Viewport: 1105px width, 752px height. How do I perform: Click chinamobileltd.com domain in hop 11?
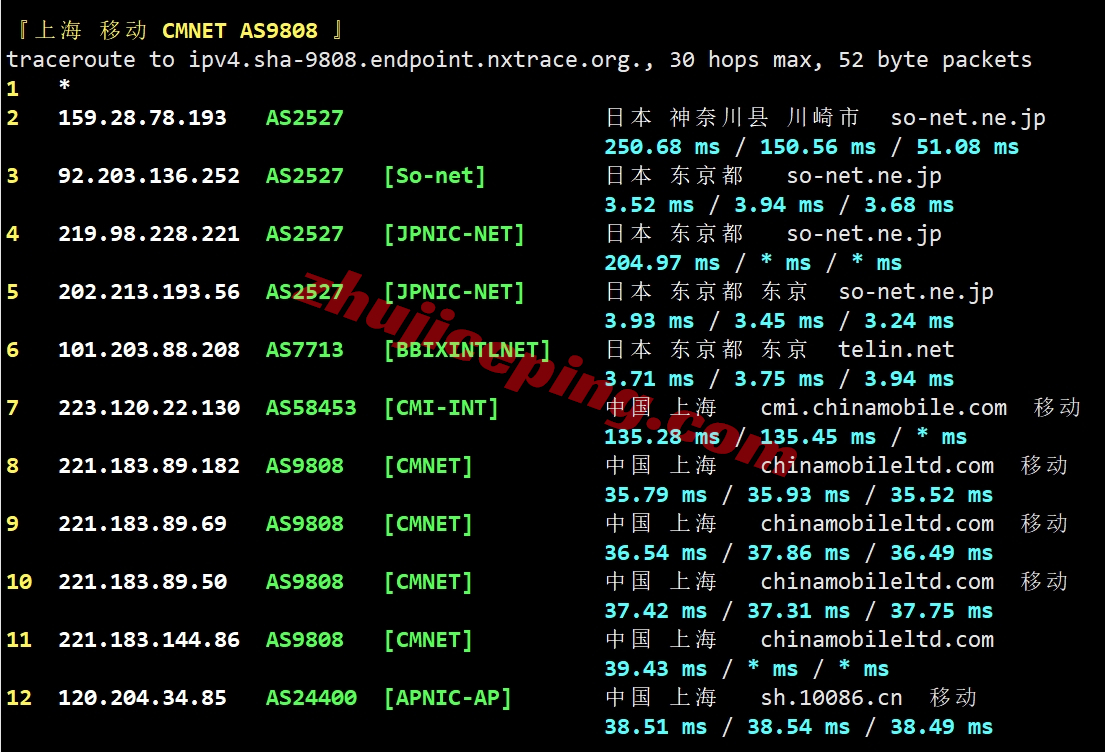point(877,640)
